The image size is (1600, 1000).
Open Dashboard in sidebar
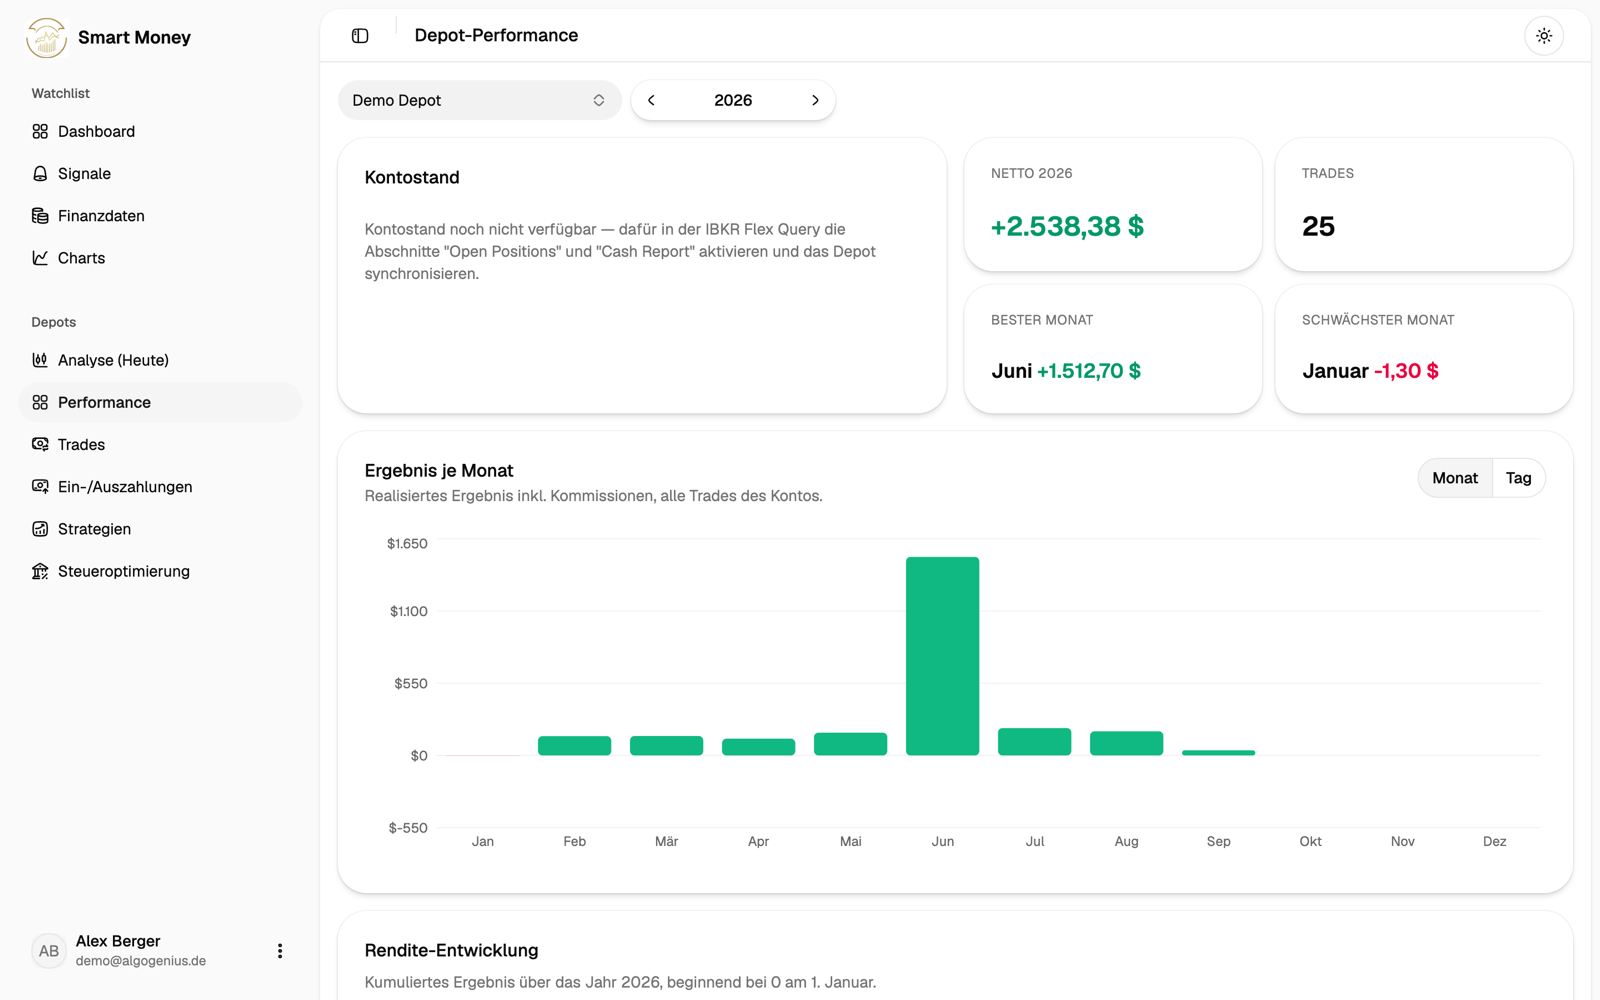point(160,131)
